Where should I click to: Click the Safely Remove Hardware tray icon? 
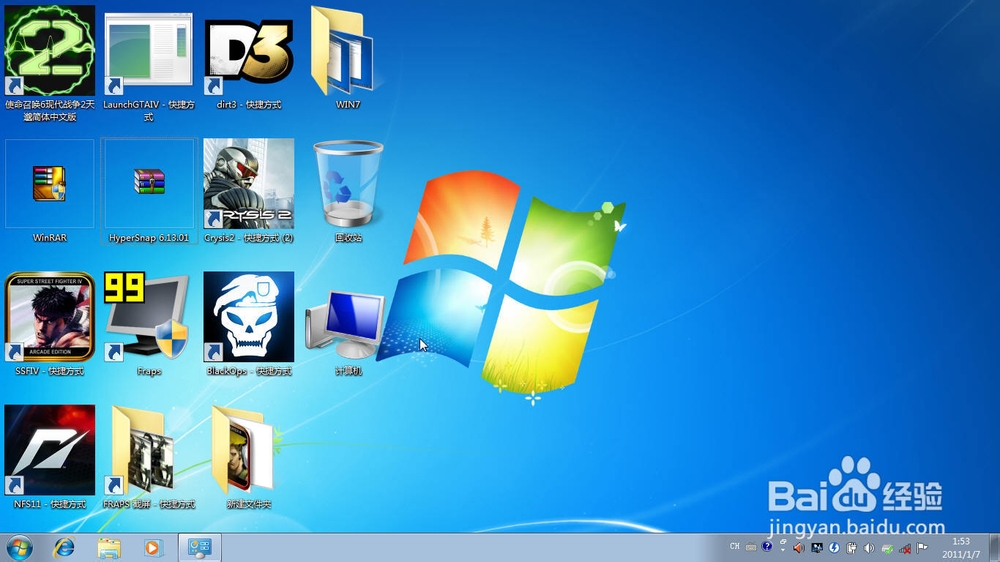point(887,549)
